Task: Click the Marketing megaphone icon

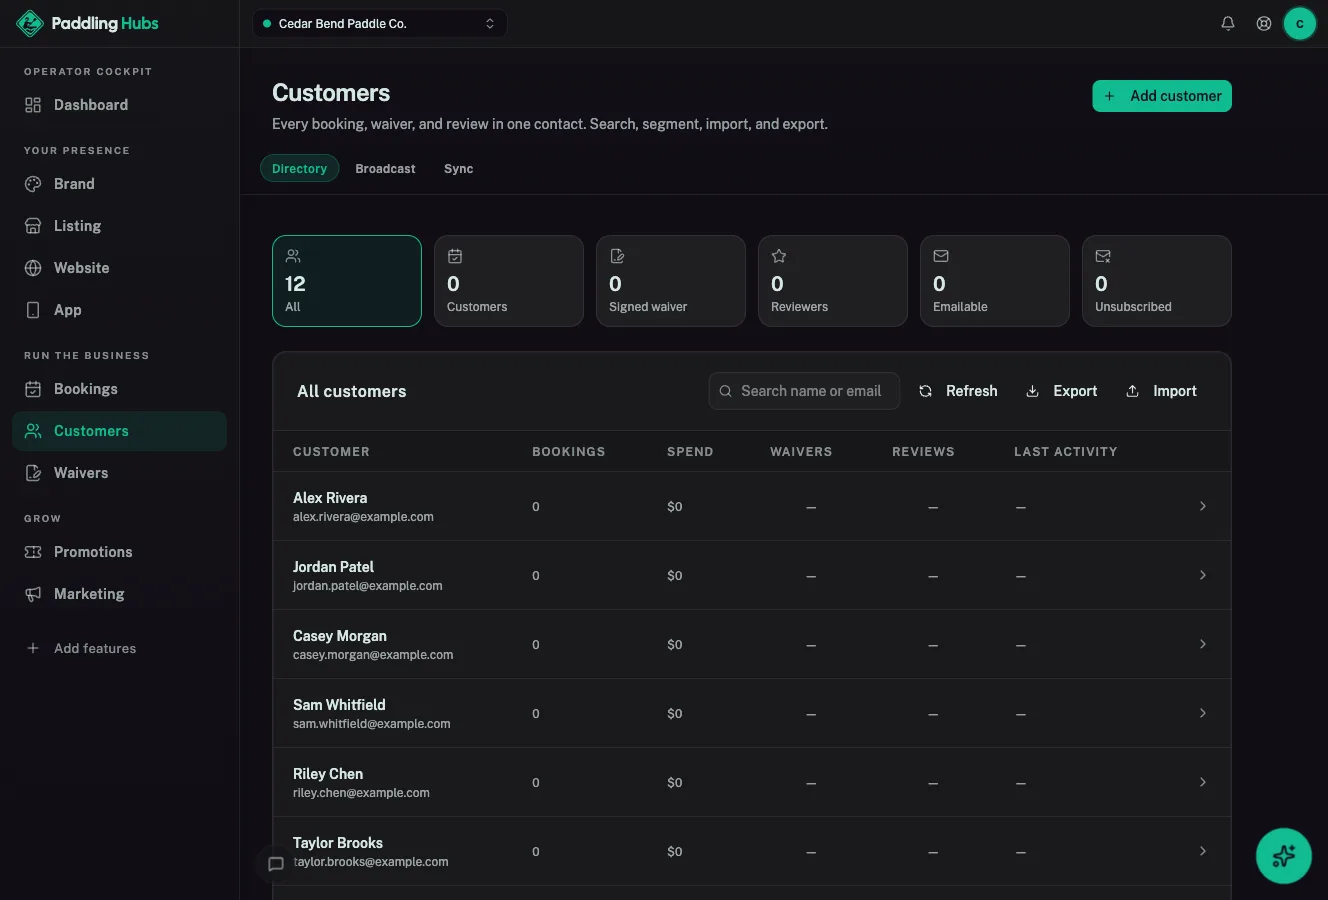Action: (x=33, y=594)
